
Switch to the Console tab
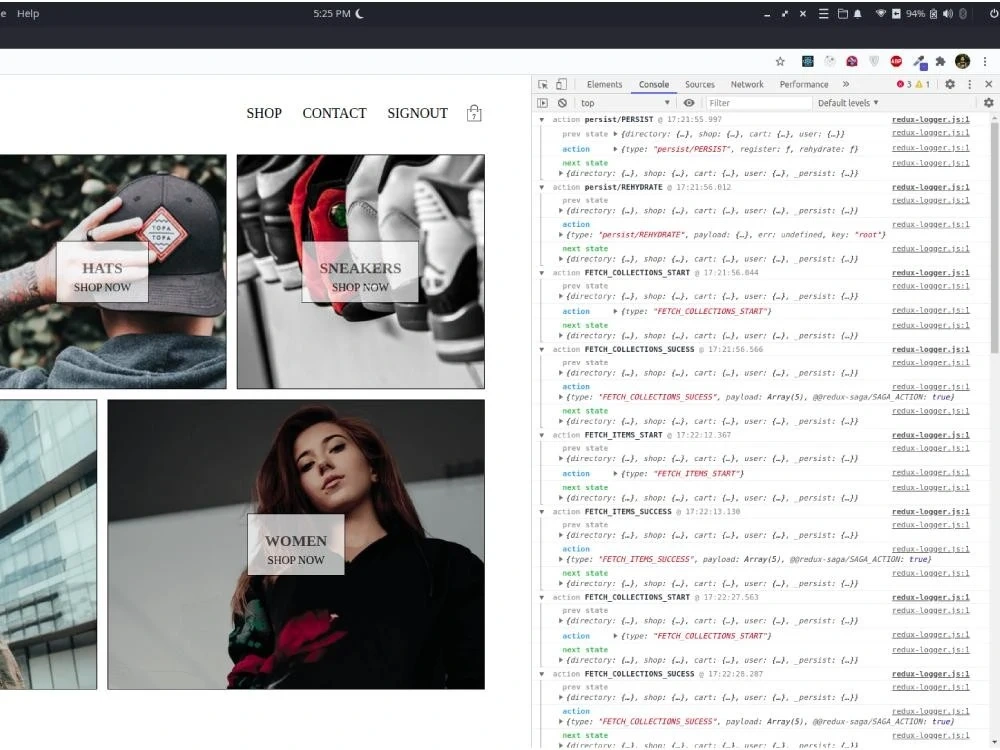pyautogui.click(x=654, y=84)
